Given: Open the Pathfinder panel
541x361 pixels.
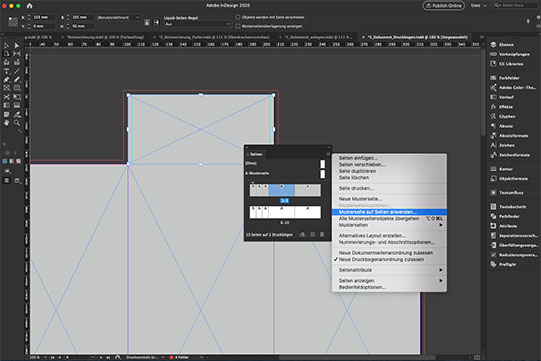Looking at the screenshot, I should (505, 216).
